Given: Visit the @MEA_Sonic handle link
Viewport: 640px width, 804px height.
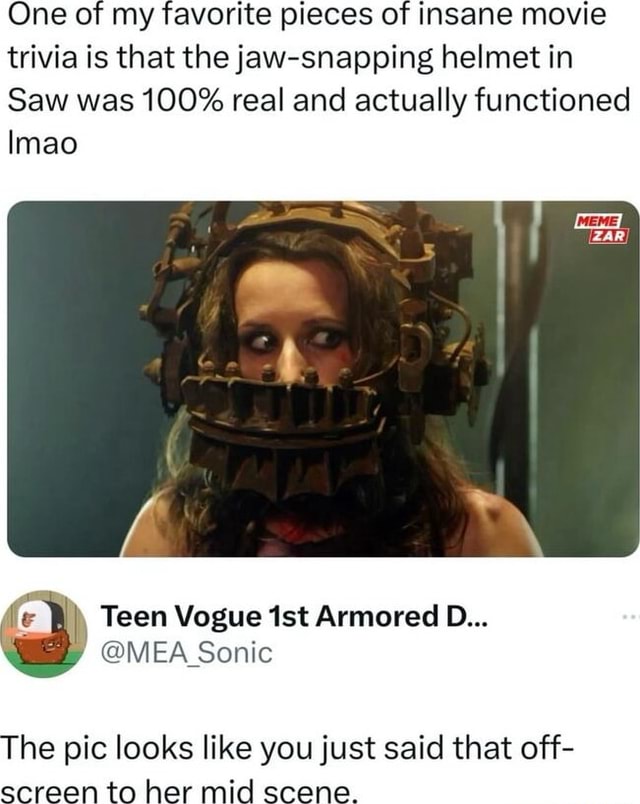Looking at the screenshot, I should [187, 652].
